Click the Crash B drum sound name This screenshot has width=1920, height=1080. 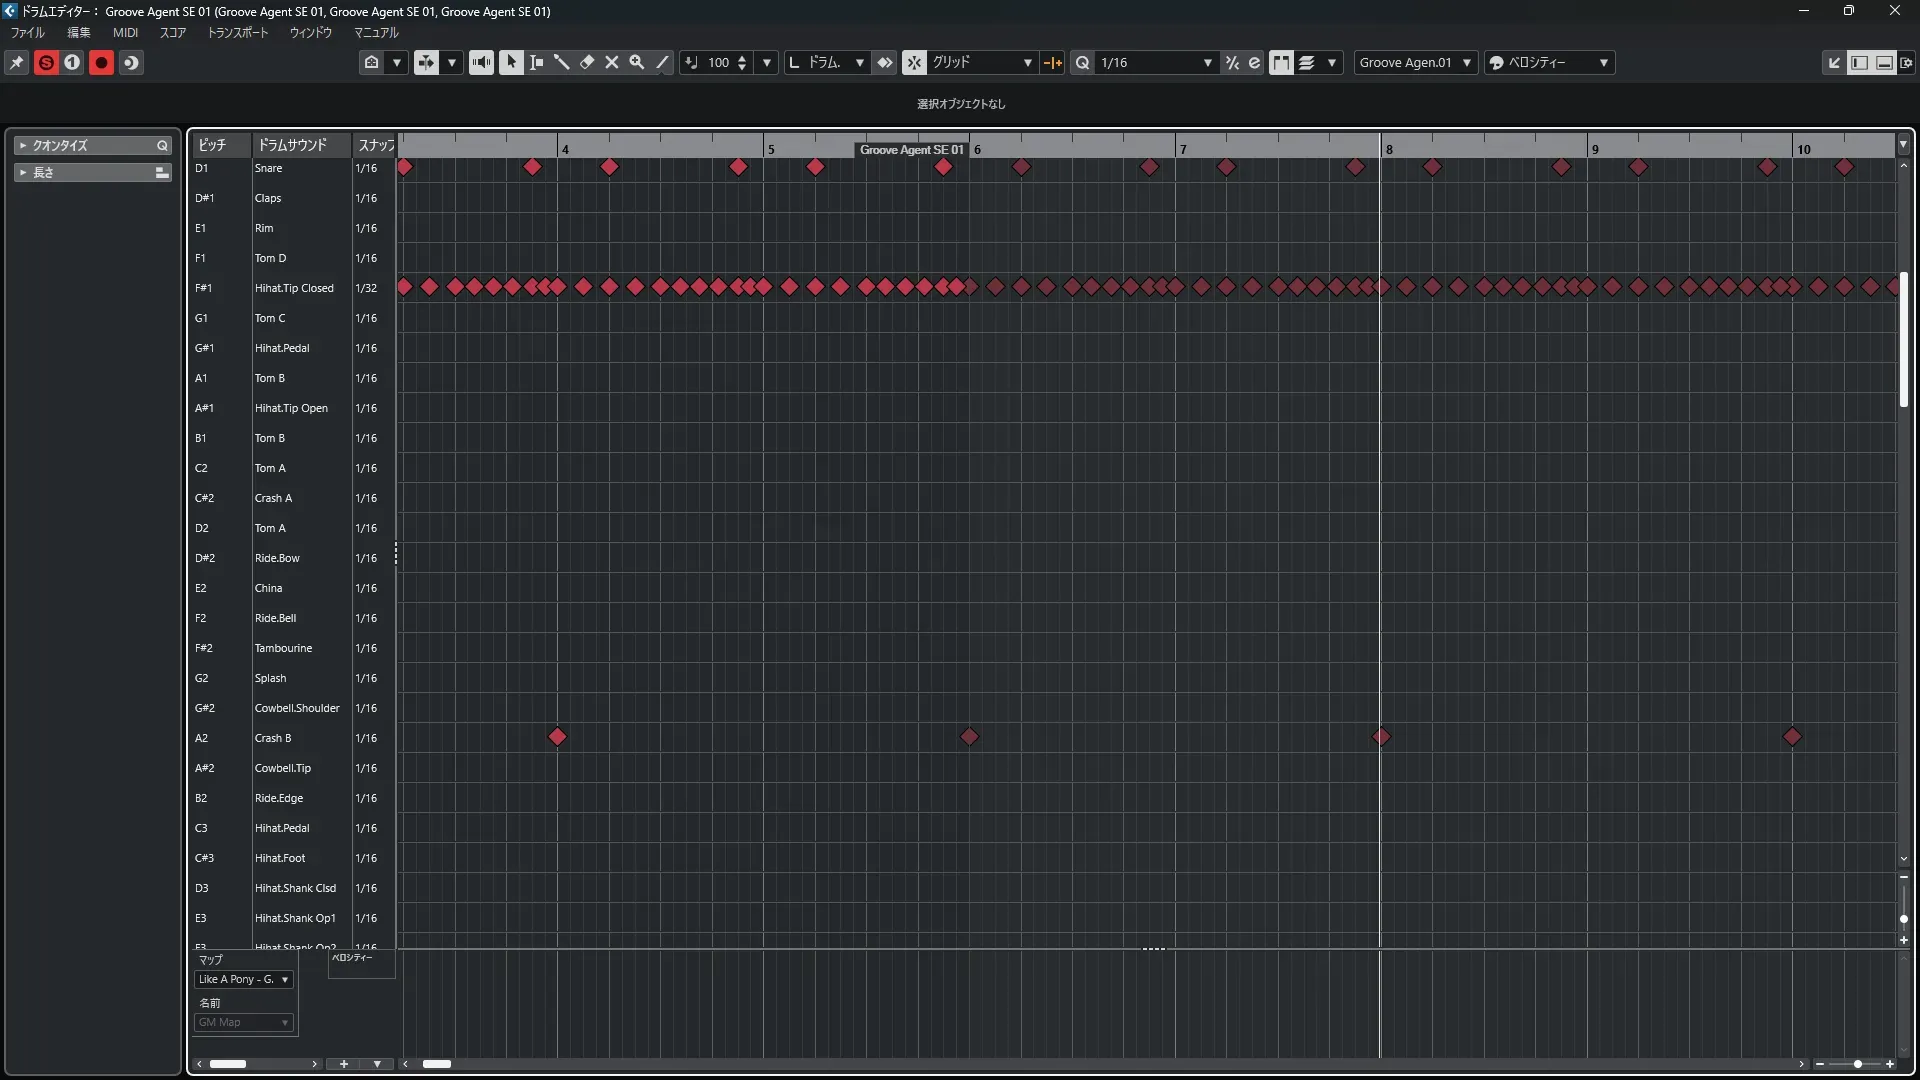273,738
